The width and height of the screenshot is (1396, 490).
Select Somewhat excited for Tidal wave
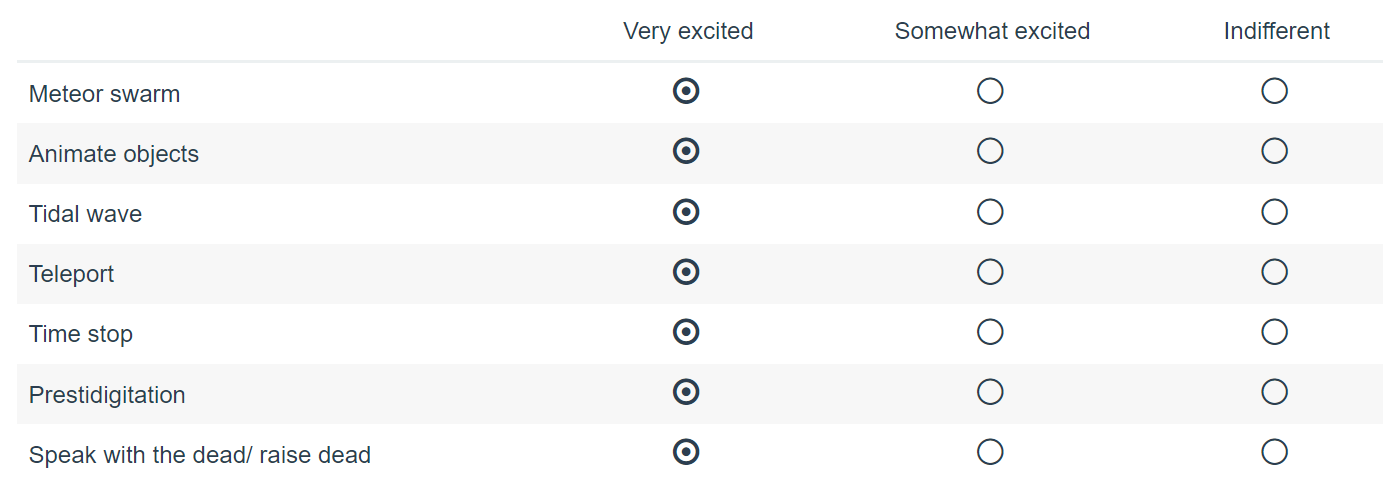[990, 212]
